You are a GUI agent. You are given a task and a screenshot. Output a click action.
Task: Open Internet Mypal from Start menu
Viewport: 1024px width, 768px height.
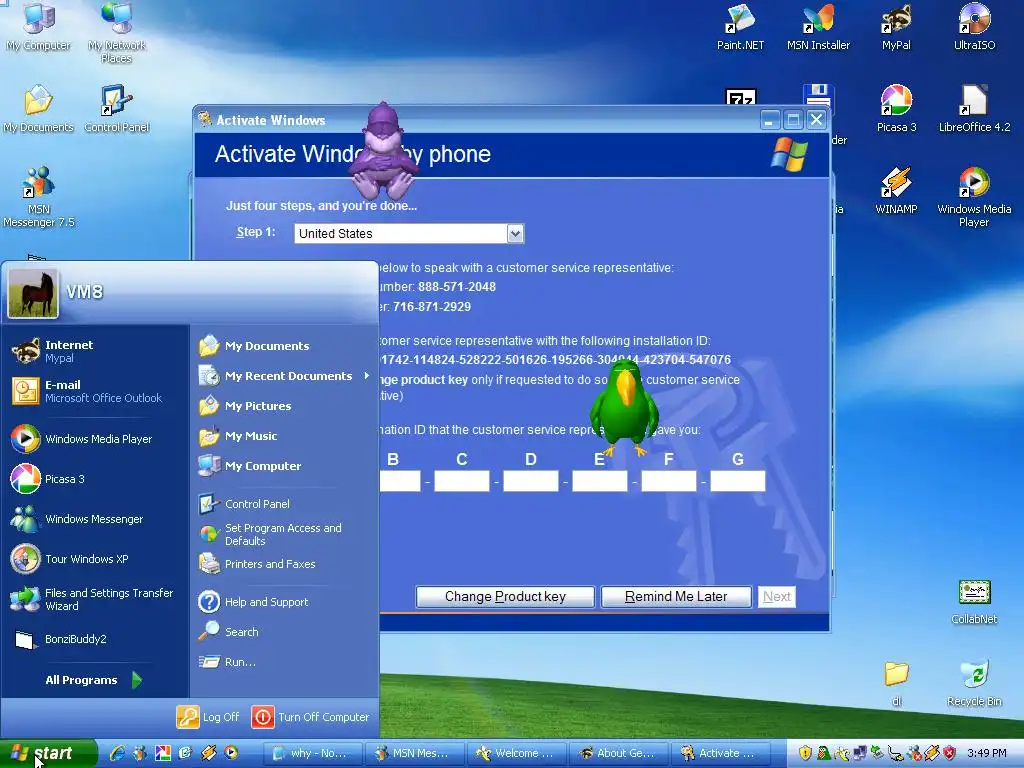95,351
